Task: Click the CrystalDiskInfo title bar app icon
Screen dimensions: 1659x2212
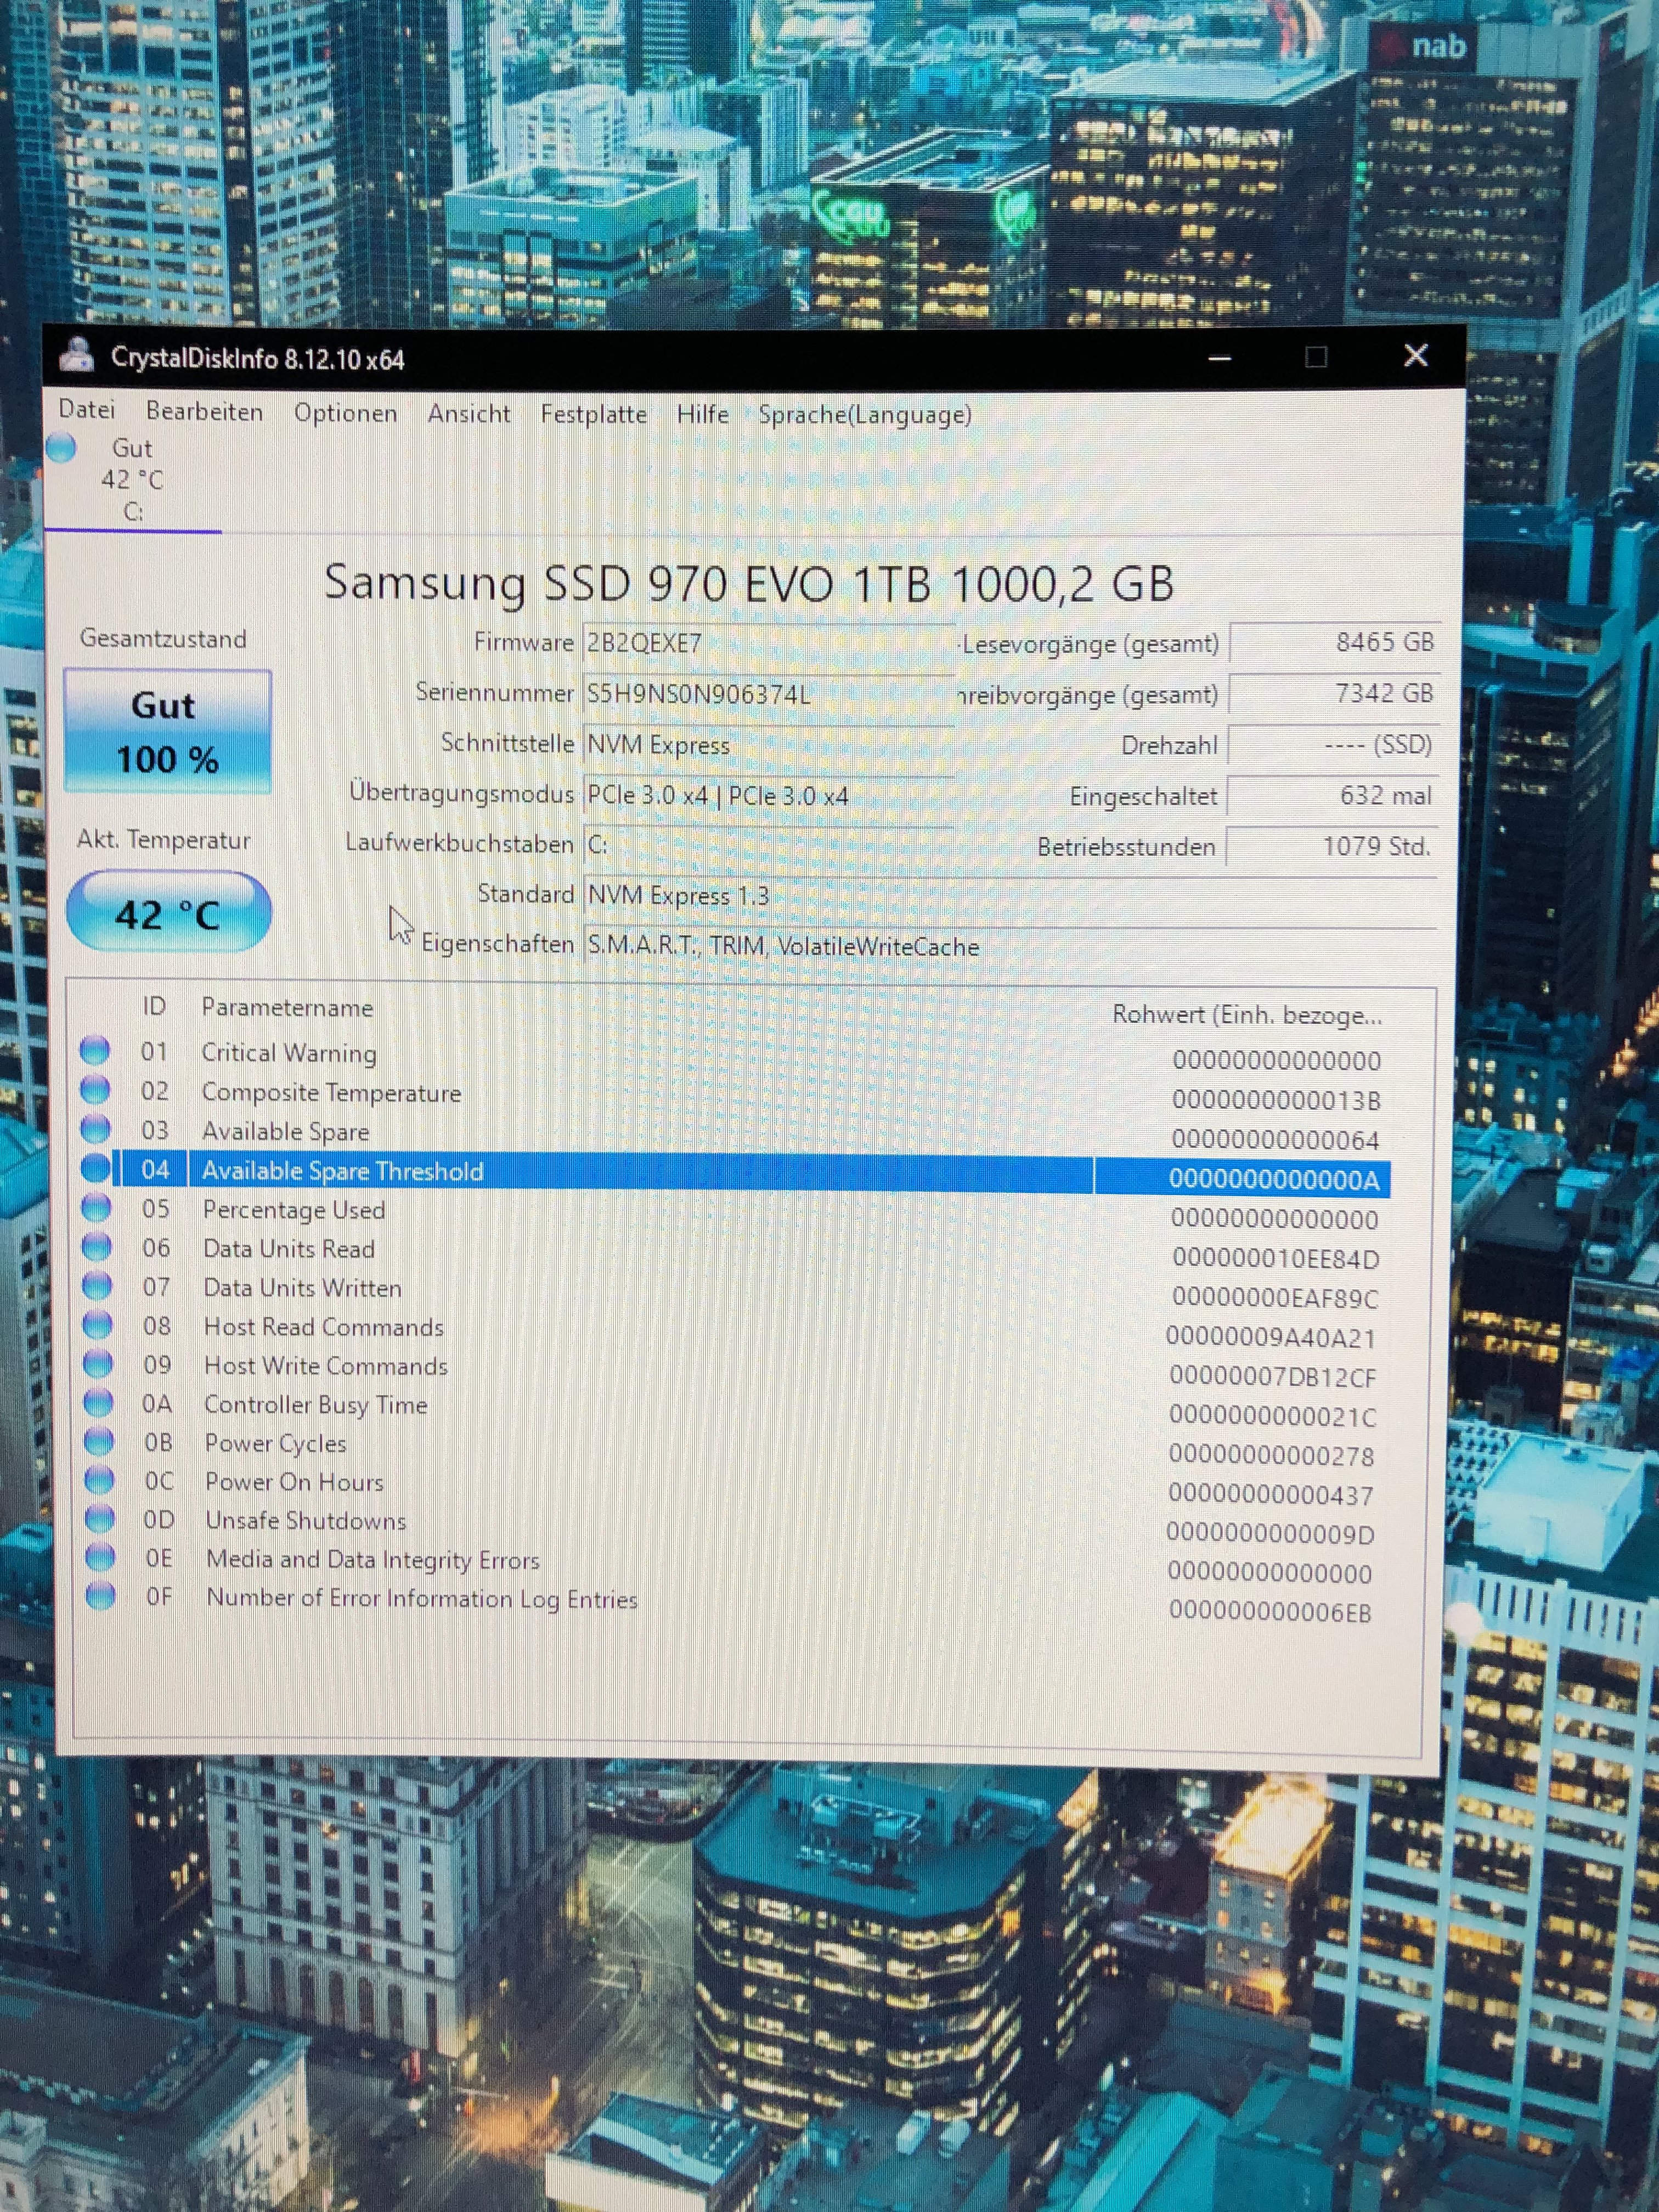Action: tap(77, 355)
